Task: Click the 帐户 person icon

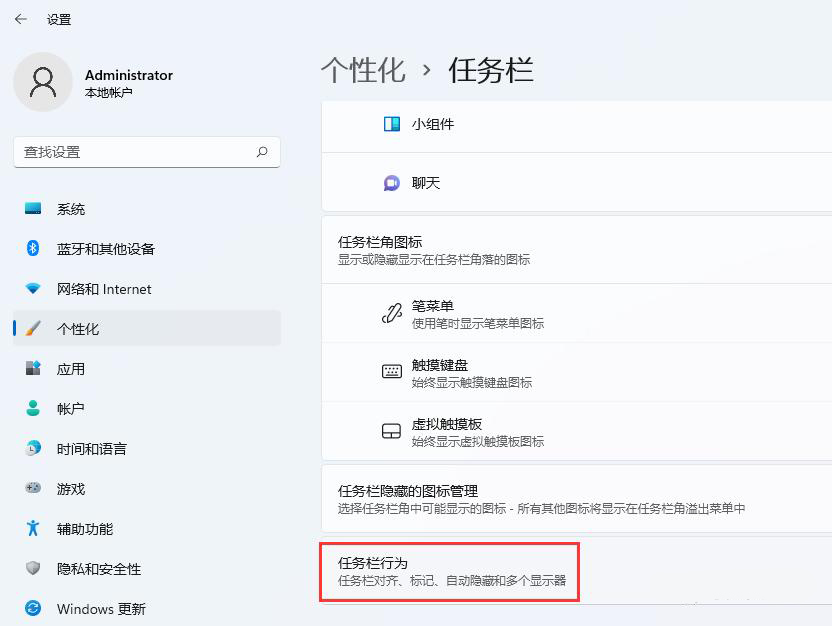Action: pyautogui.click(x=33, y=408)
